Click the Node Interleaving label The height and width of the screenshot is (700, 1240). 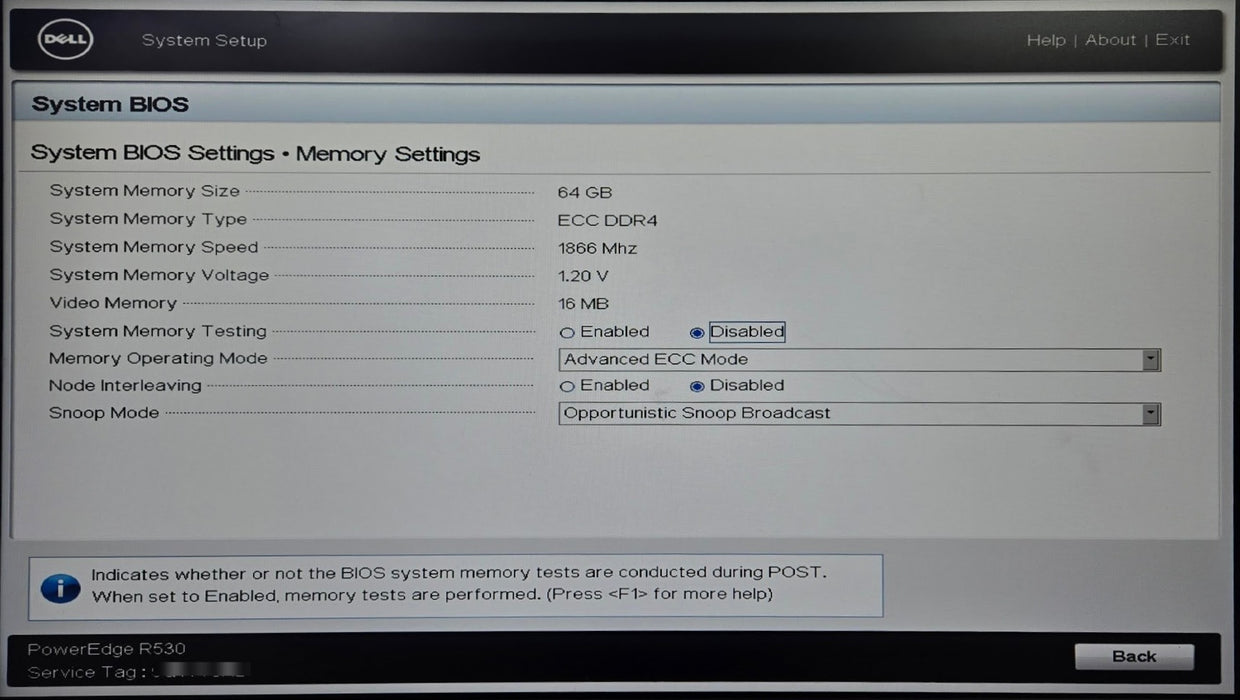(125, 386)
